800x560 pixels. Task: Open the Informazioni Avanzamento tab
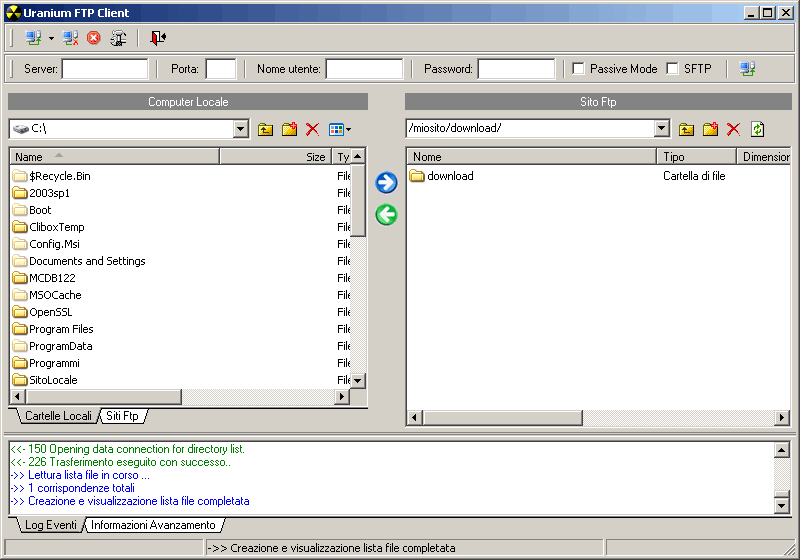pos(153,525)
